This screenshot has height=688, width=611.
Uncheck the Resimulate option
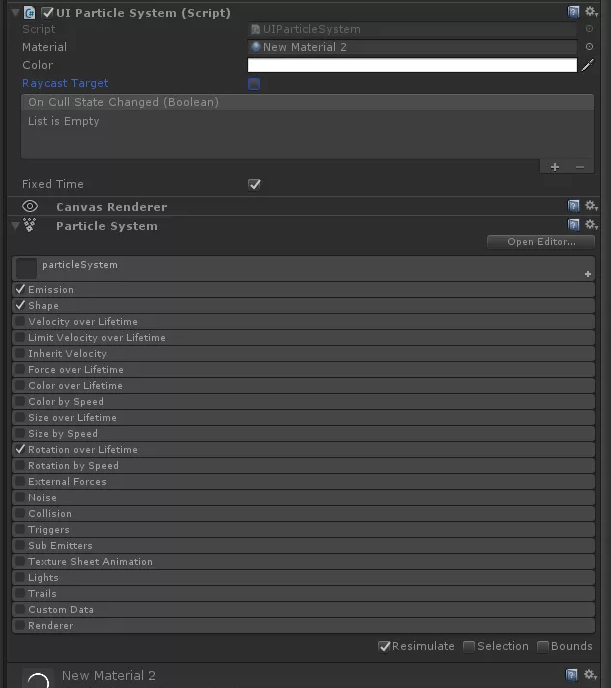[x=385, y=646]
